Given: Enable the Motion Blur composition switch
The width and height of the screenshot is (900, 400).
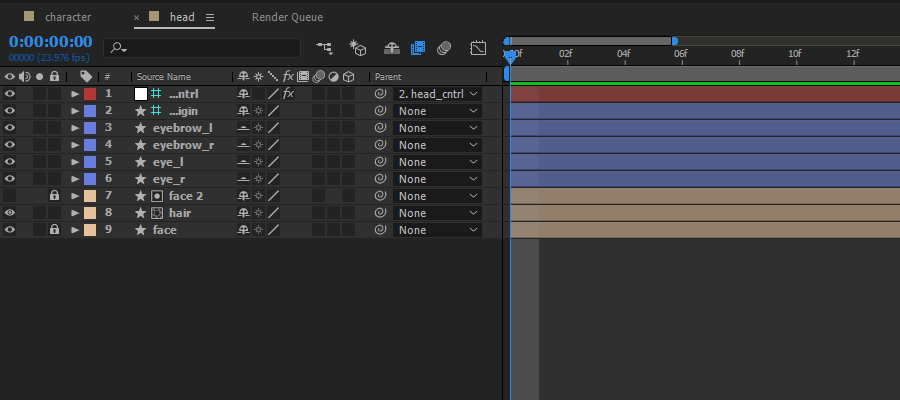Looking at the screenshot, I should click(444, 48).
